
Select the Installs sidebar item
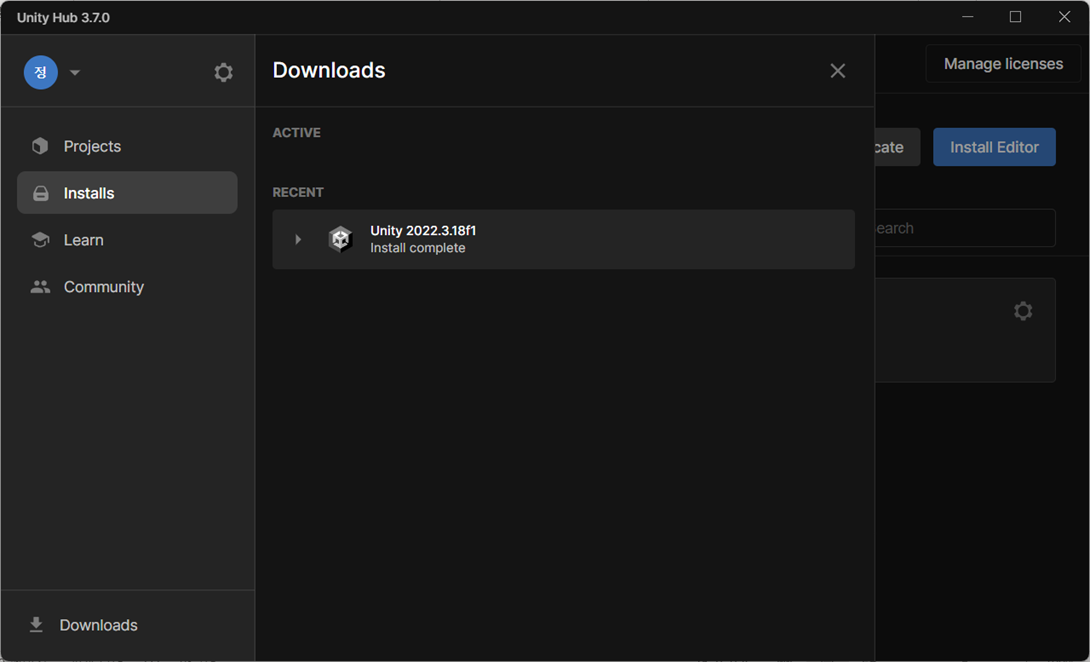127,193
